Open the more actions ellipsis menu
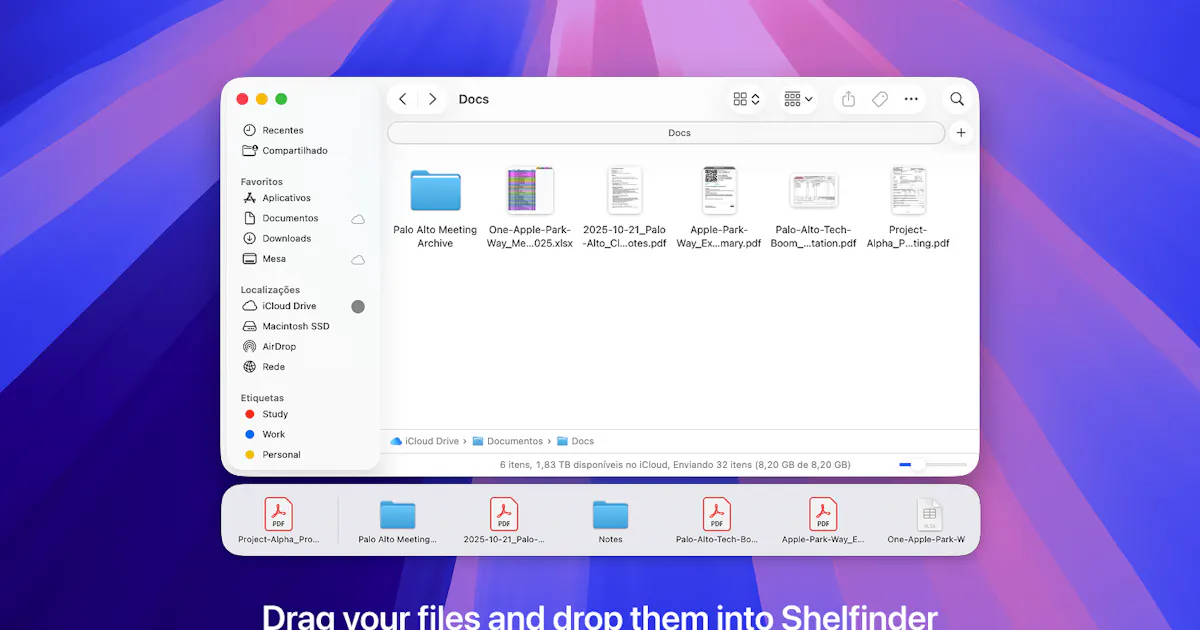 911,99
